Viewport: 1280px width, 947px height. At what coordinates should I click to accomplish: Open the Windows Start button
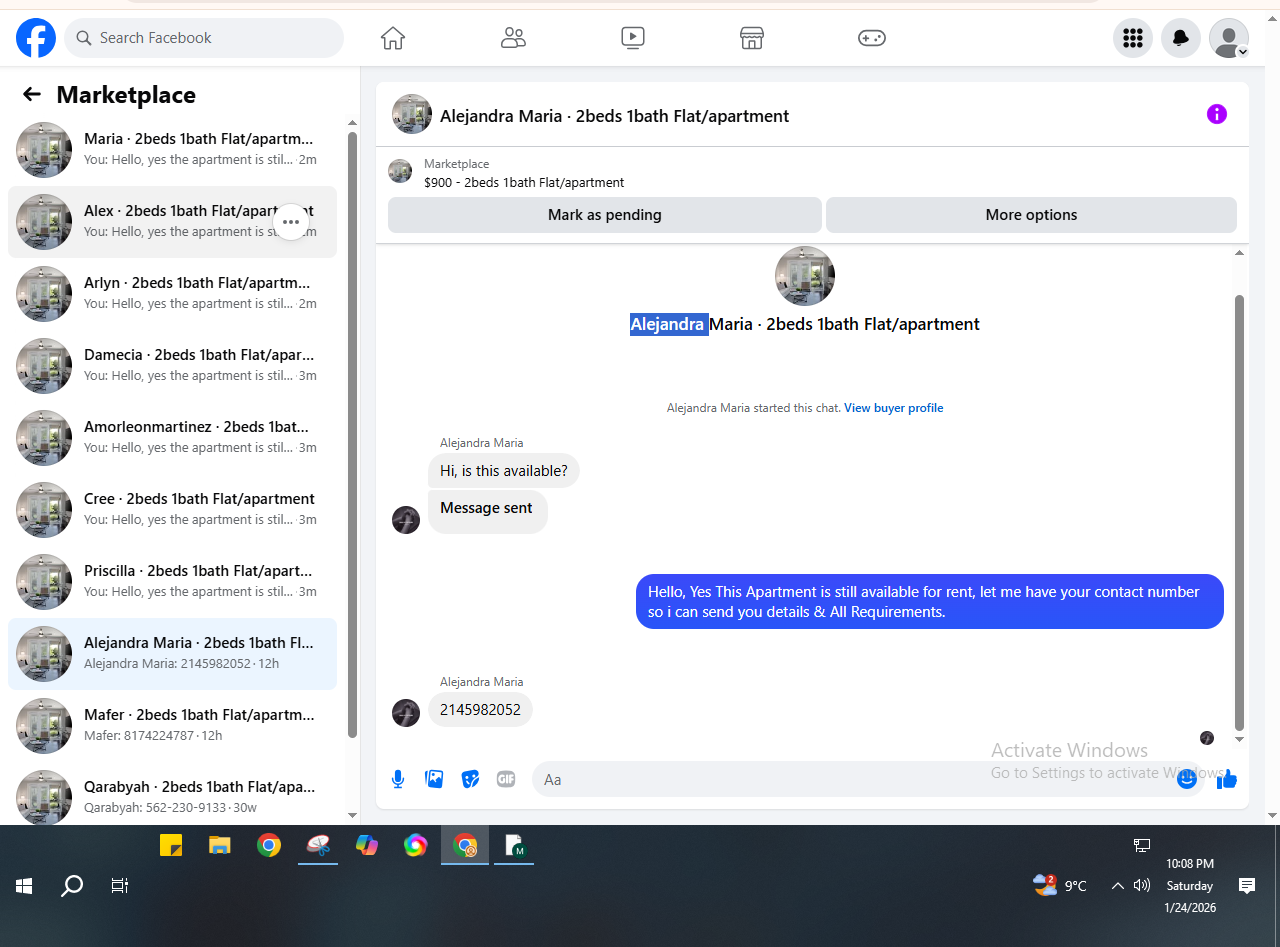[x=24, y=886]
